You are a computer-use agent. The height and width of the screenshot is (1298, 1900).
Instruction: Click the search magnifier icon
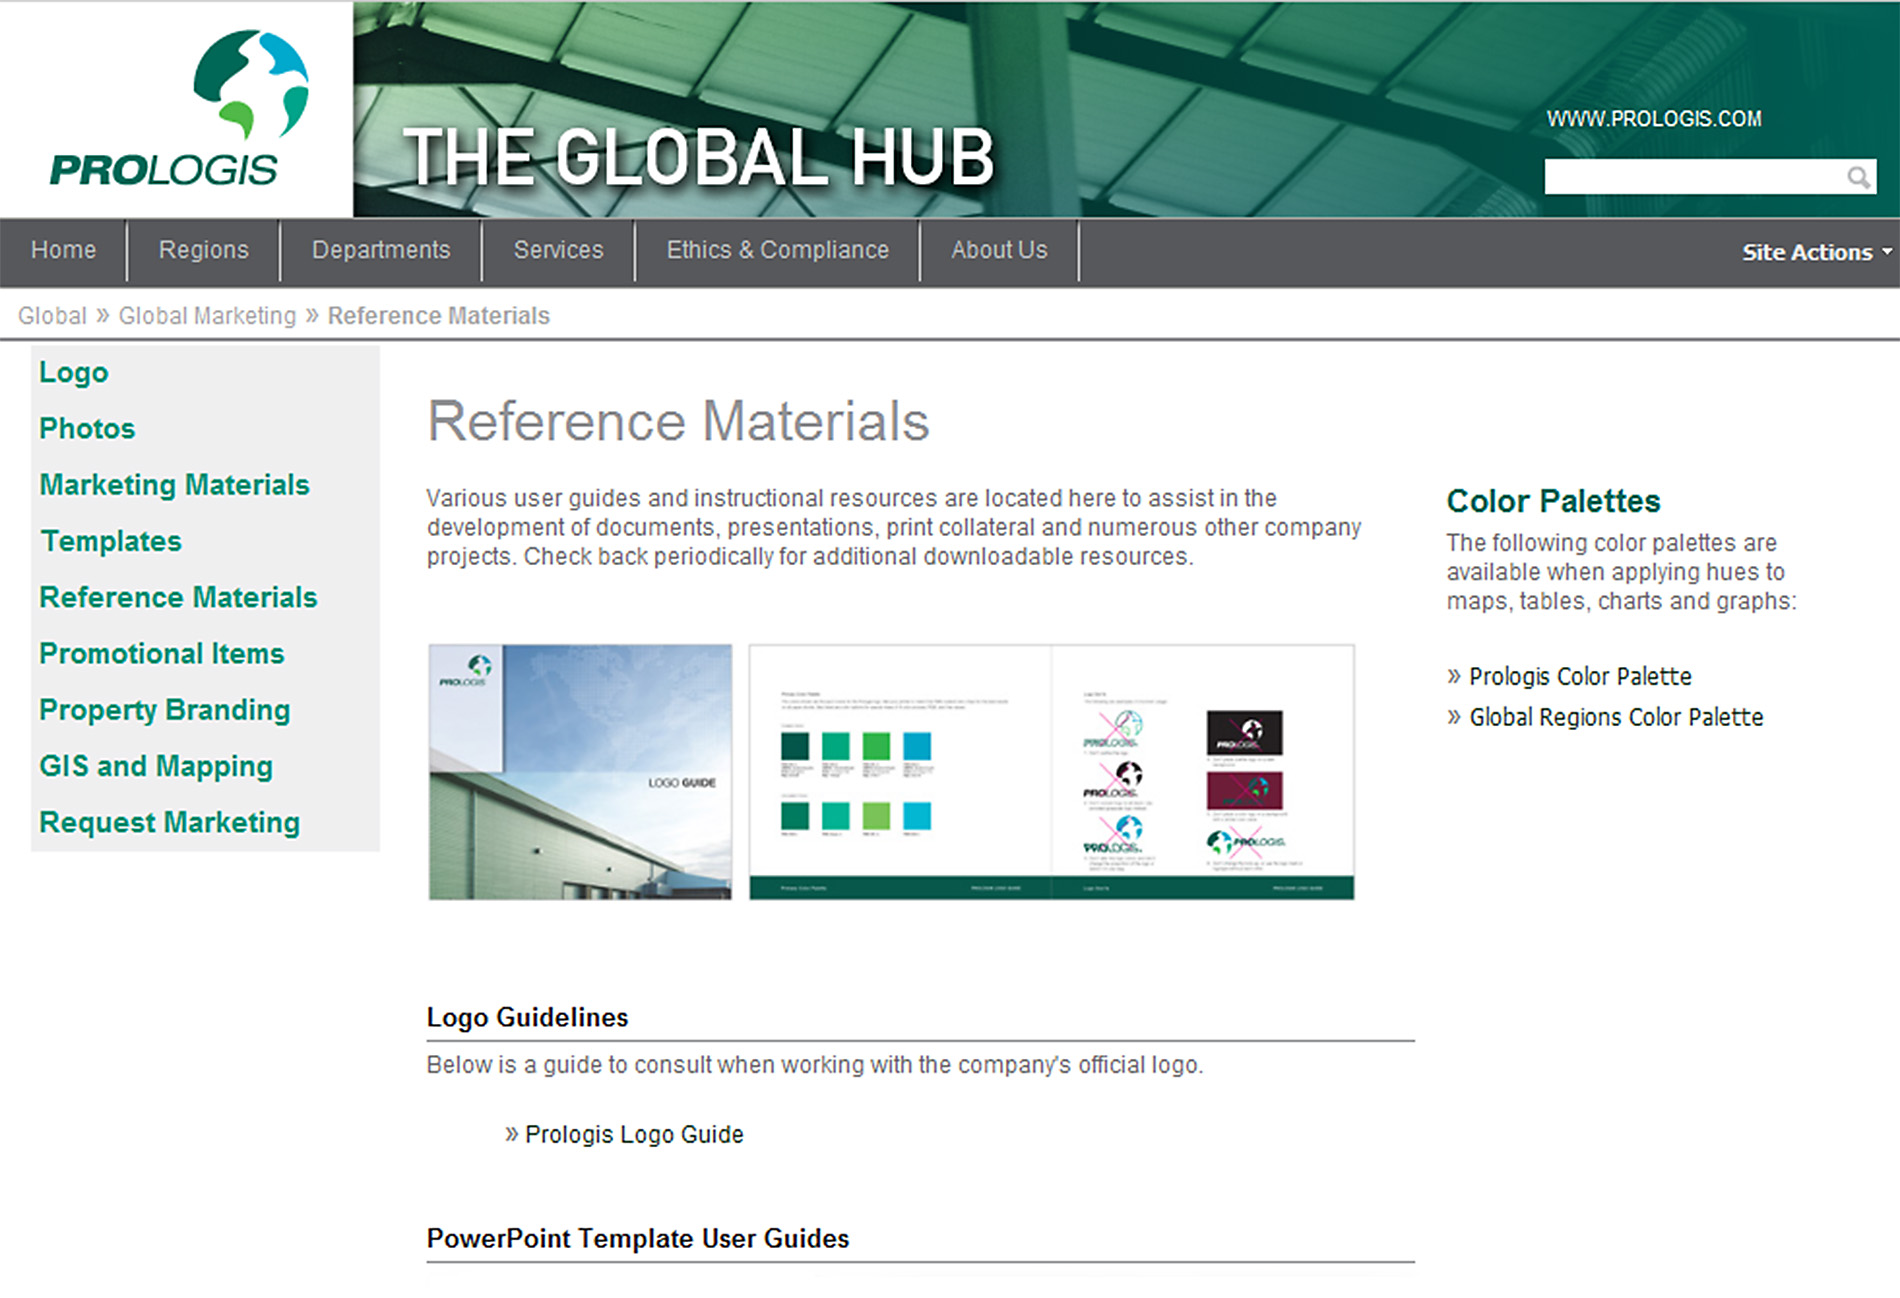[x=1858, y=177]
